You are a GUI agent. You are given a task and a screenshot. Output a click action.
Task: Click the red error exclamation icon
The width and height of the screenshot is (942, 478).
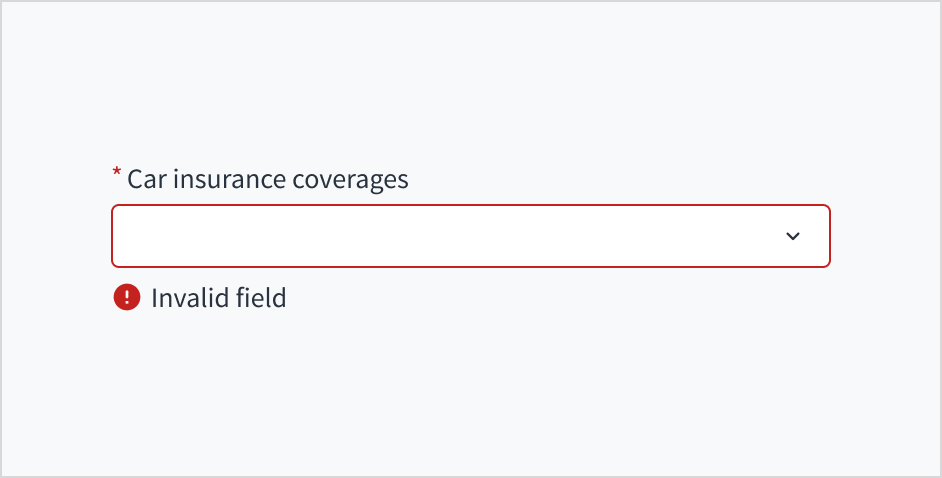[x=127, y=297]
